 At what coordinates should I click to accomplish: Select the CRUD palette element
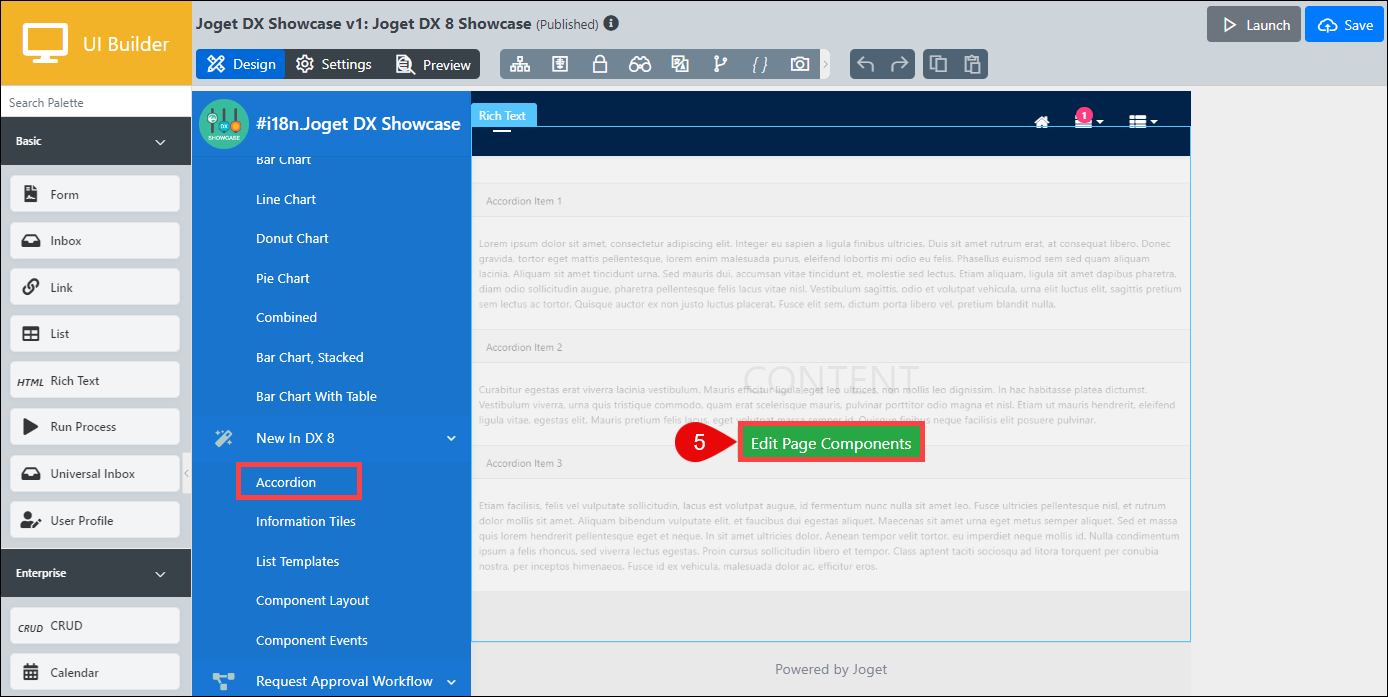click(x=95, y=626)
